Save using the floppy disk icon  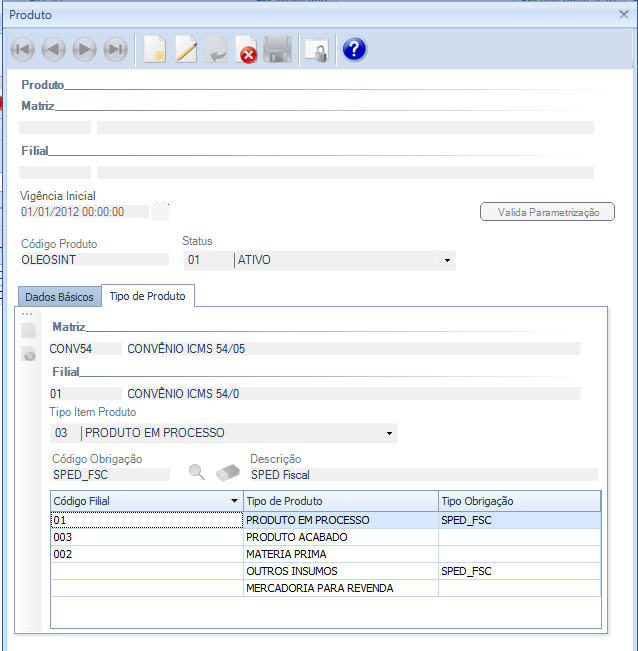[278, 50]
